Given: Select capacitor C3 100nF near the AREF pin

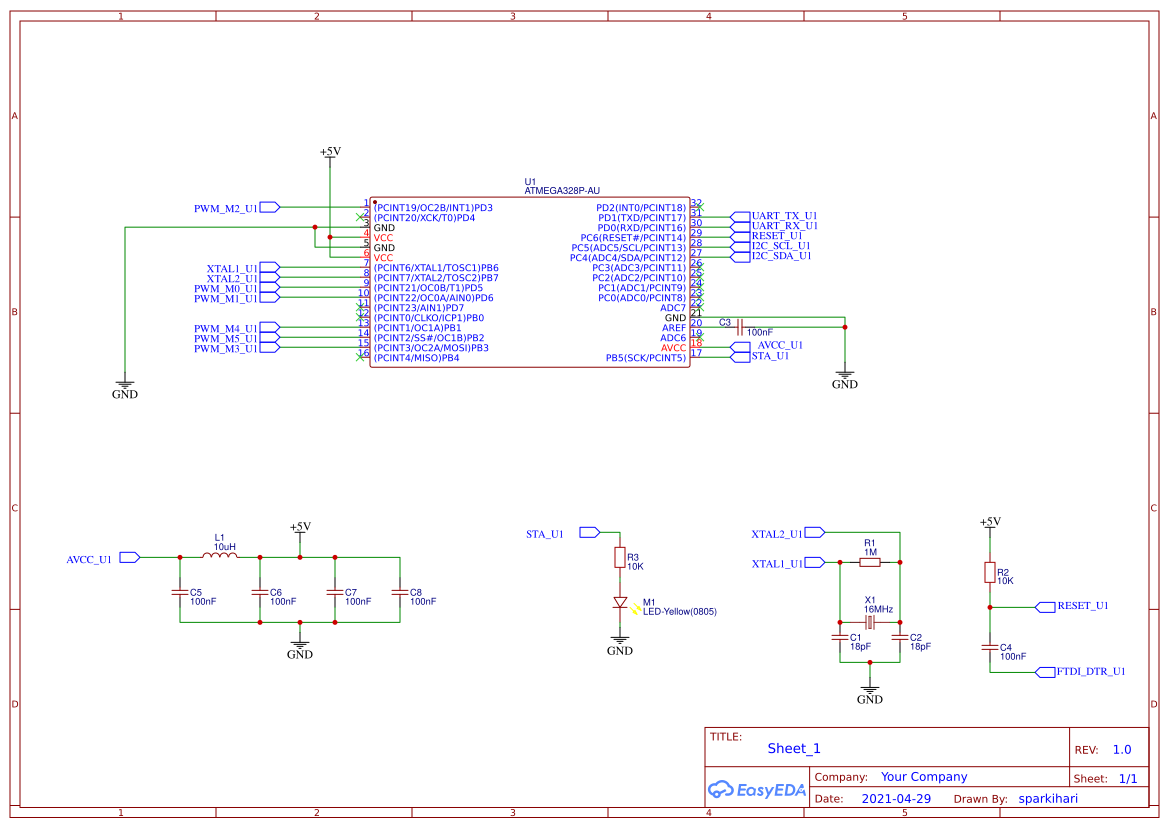Looking at the screenshot, I should [738, 324].
